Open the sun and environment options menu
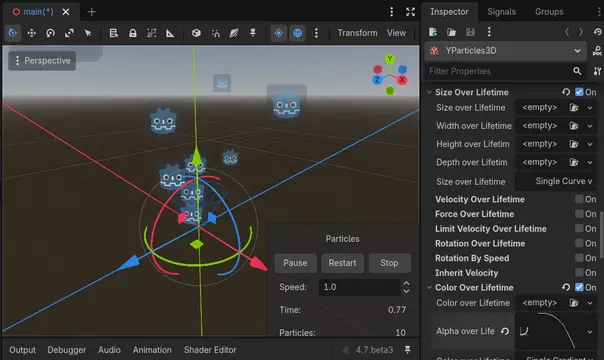Viewport: 604px width, 360px height. [x=316, y=33]
